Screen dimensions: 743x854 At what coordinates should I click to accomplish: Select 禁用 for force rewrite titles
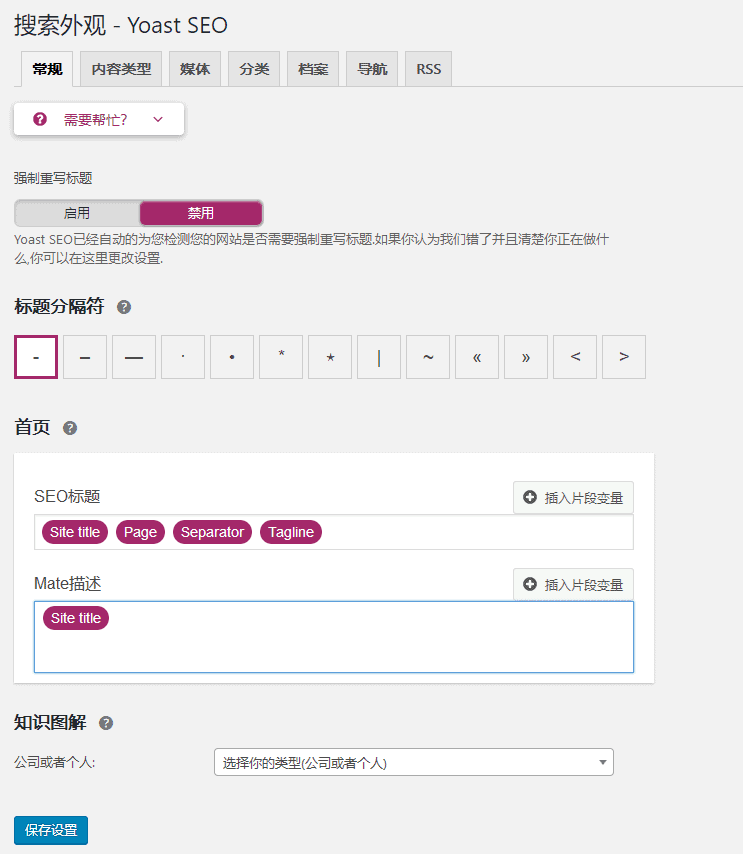[x=201, y=213]
